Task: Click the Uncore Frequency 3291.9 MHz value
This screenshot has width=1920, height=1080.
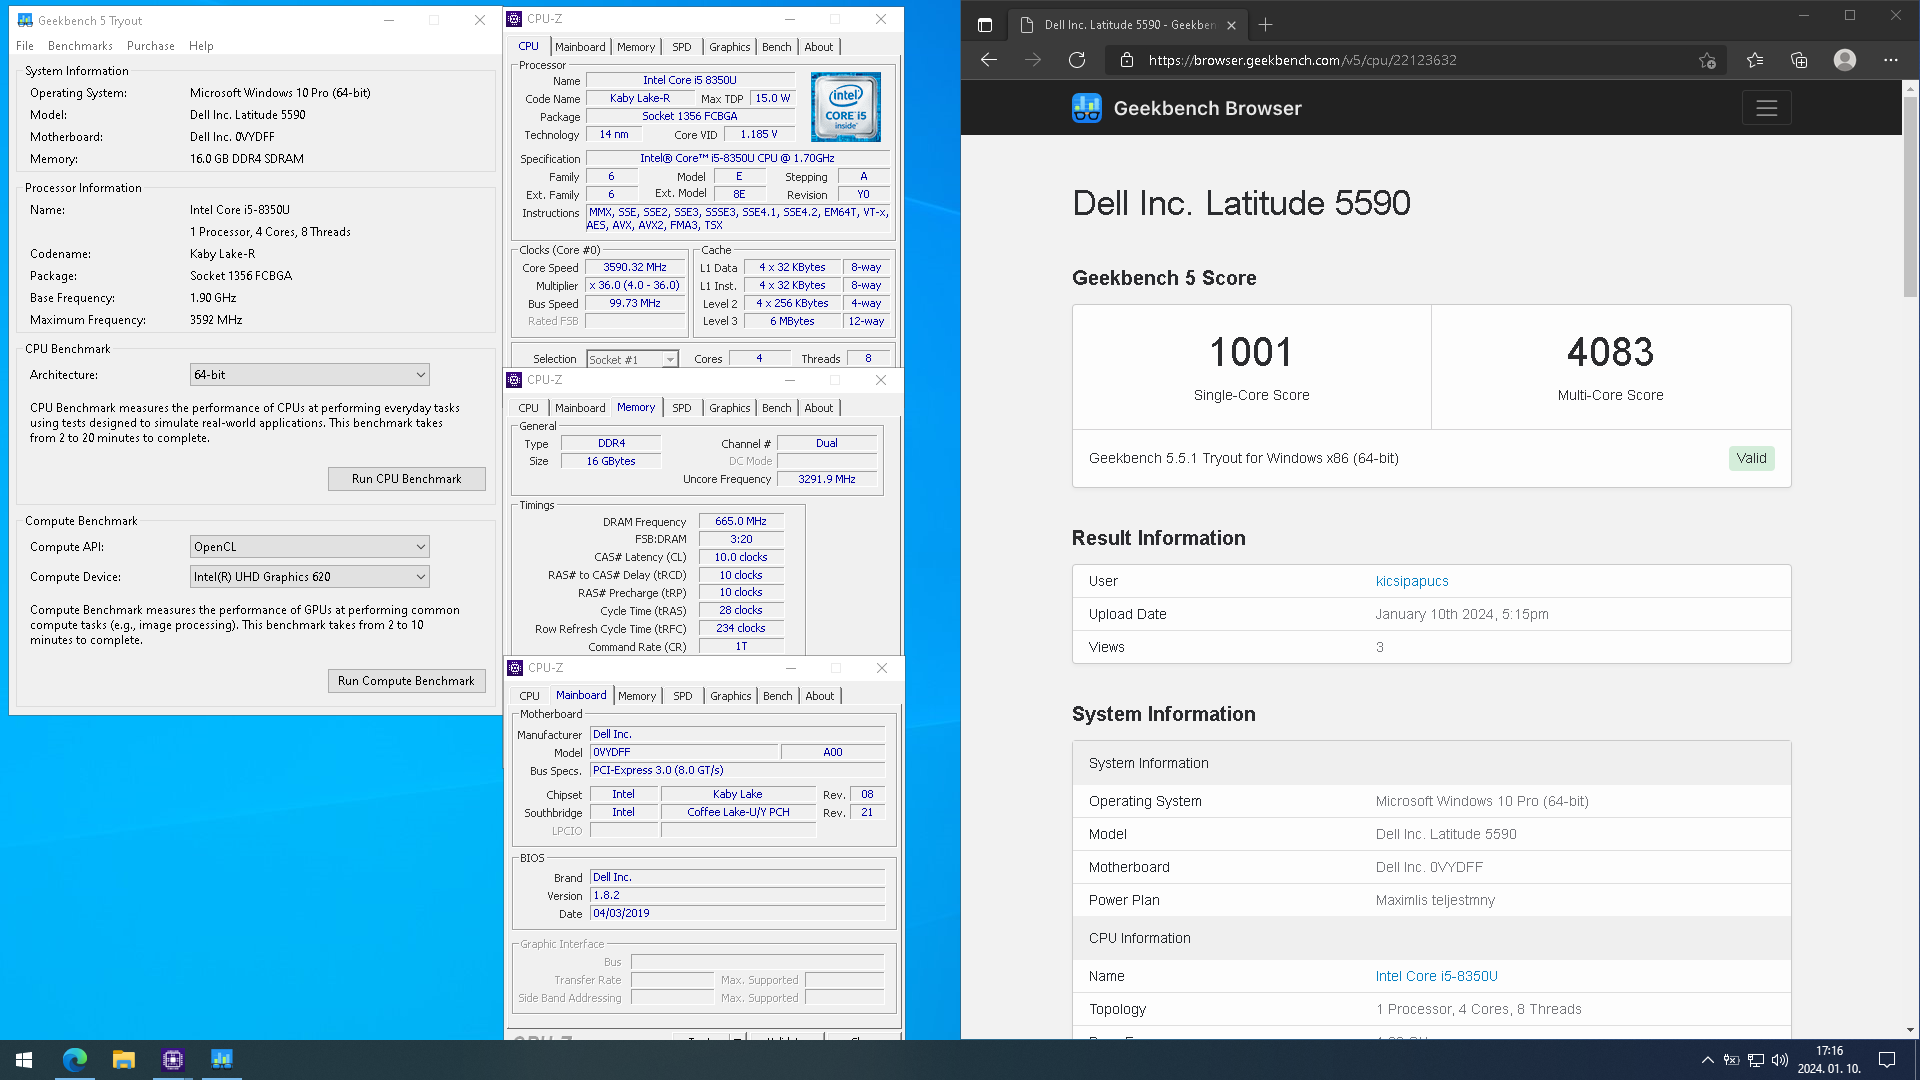Action: click(827, 480)
